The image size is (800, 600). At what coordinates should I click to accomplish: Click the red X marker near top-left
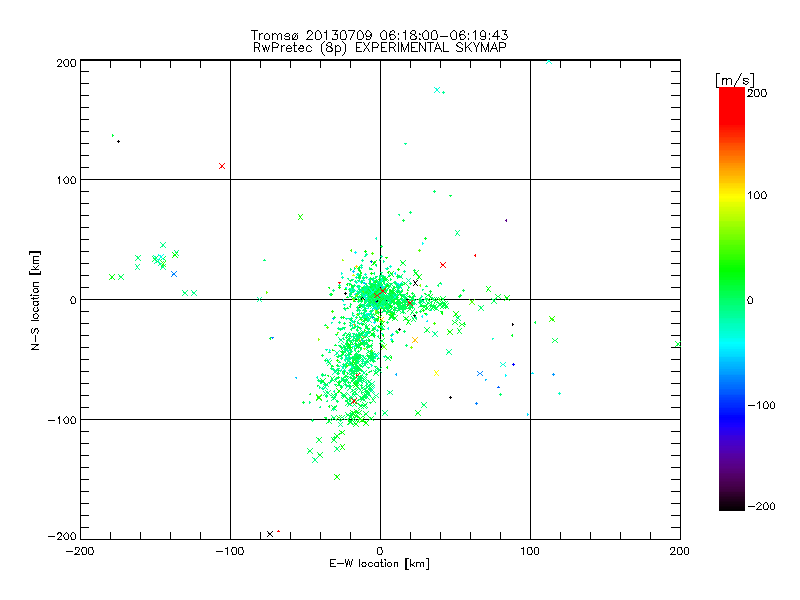[222, 166]
